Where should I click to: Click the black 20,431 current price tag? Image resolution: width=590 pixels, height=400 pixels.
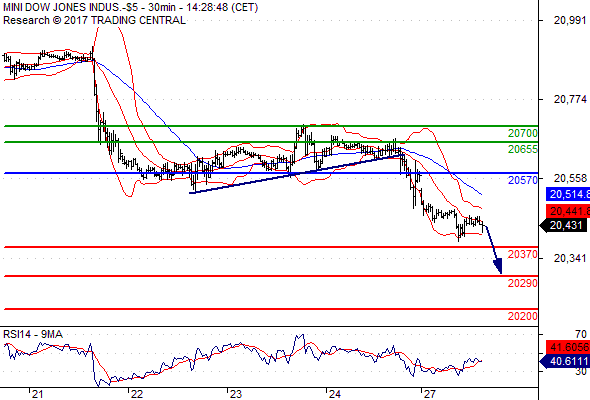563,226
